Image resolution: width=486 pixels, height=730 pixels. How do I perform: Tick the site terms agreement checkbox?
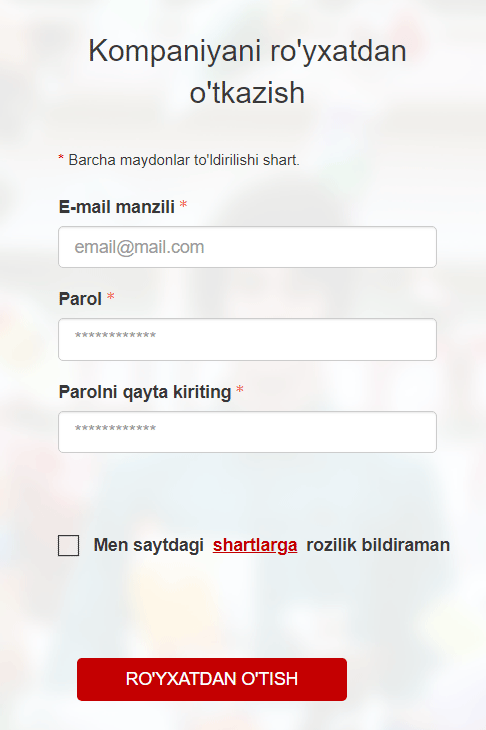pyautogui.click(x=68, y=545)
